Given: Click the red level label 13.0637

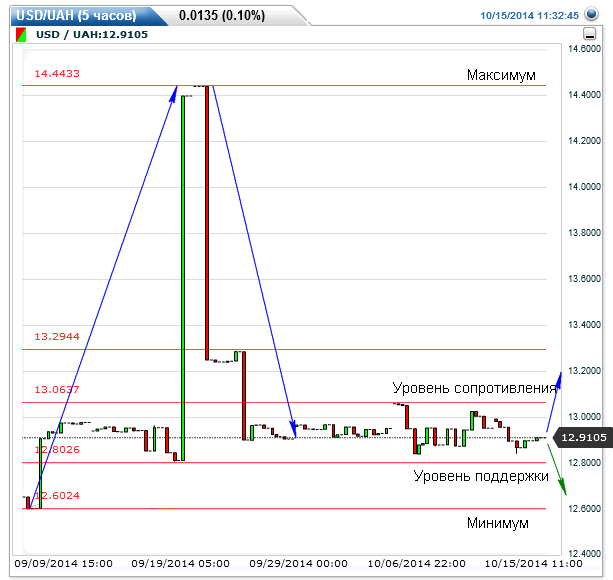Looking at the screenshot, I should (57, 390).
